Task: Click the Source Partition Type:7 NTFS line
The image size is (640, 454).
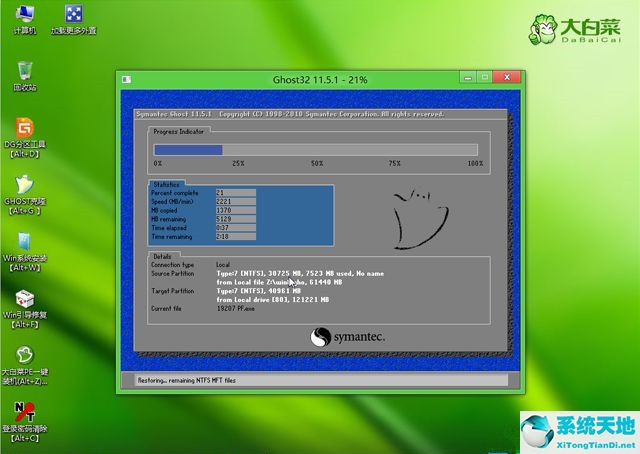Action: 300,274
